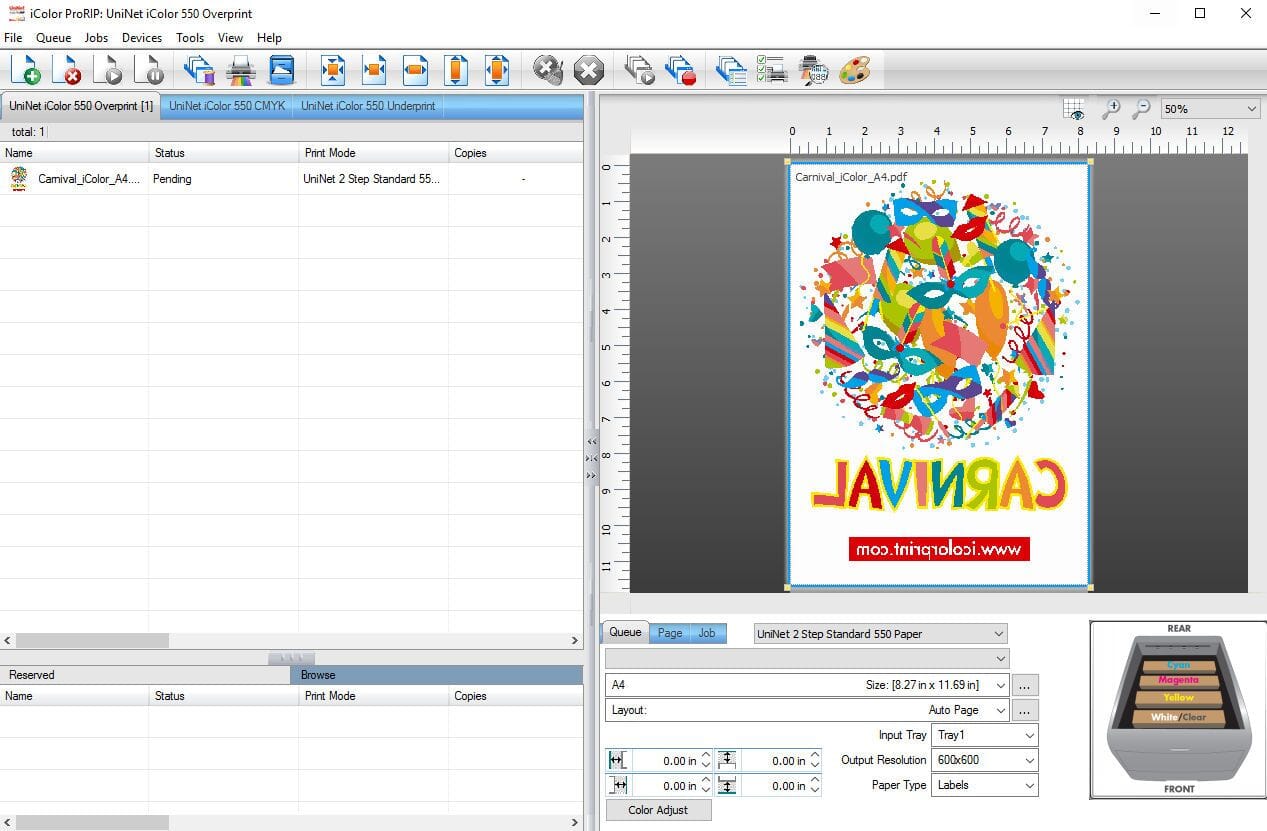
Task: Click the pause job toolbar icon
Action: click(x=150, y=71)
